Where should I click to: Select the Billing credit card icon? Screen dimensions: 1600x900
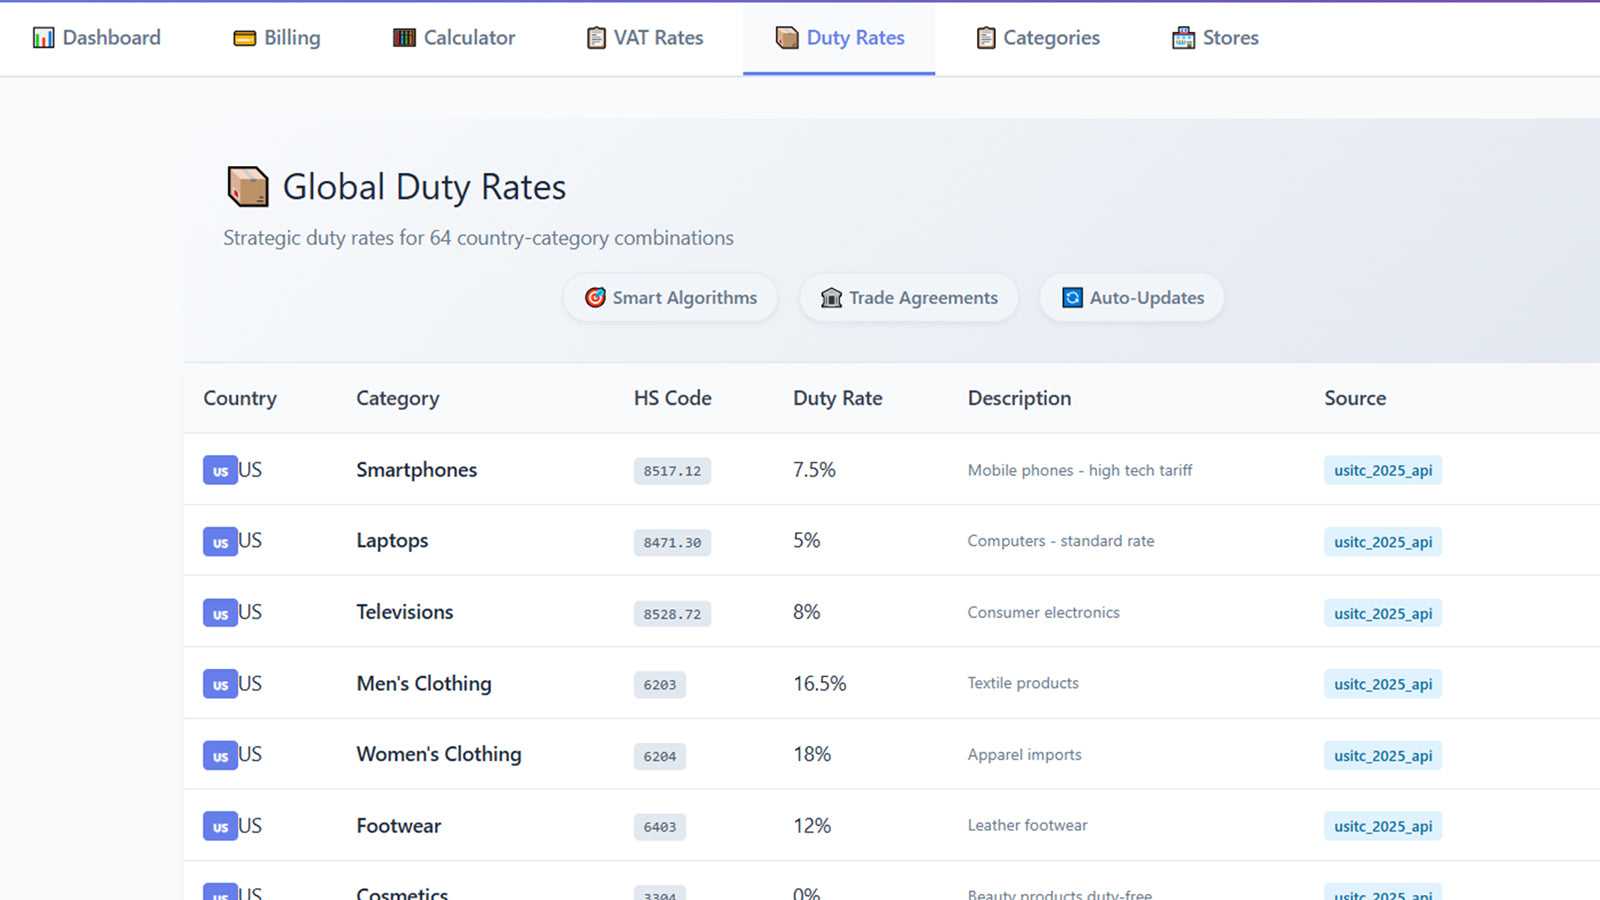point(243,38)
